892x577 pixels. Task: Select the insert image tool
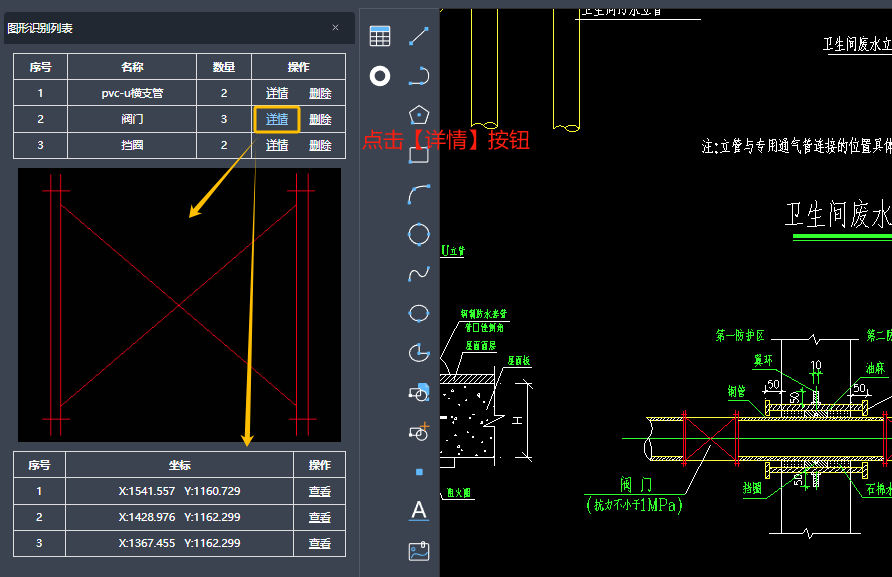click(419, 551)
